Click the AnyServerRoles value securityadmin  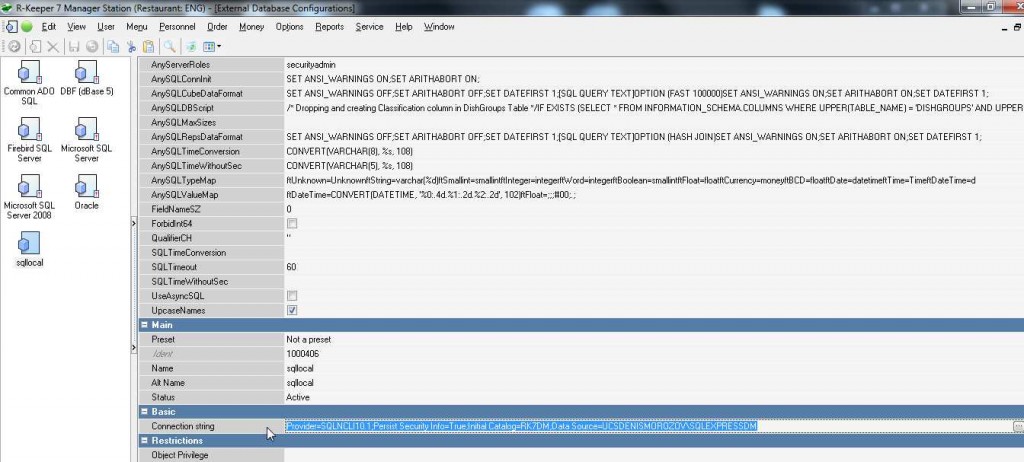pyautogui.click(x=312, y=65)
